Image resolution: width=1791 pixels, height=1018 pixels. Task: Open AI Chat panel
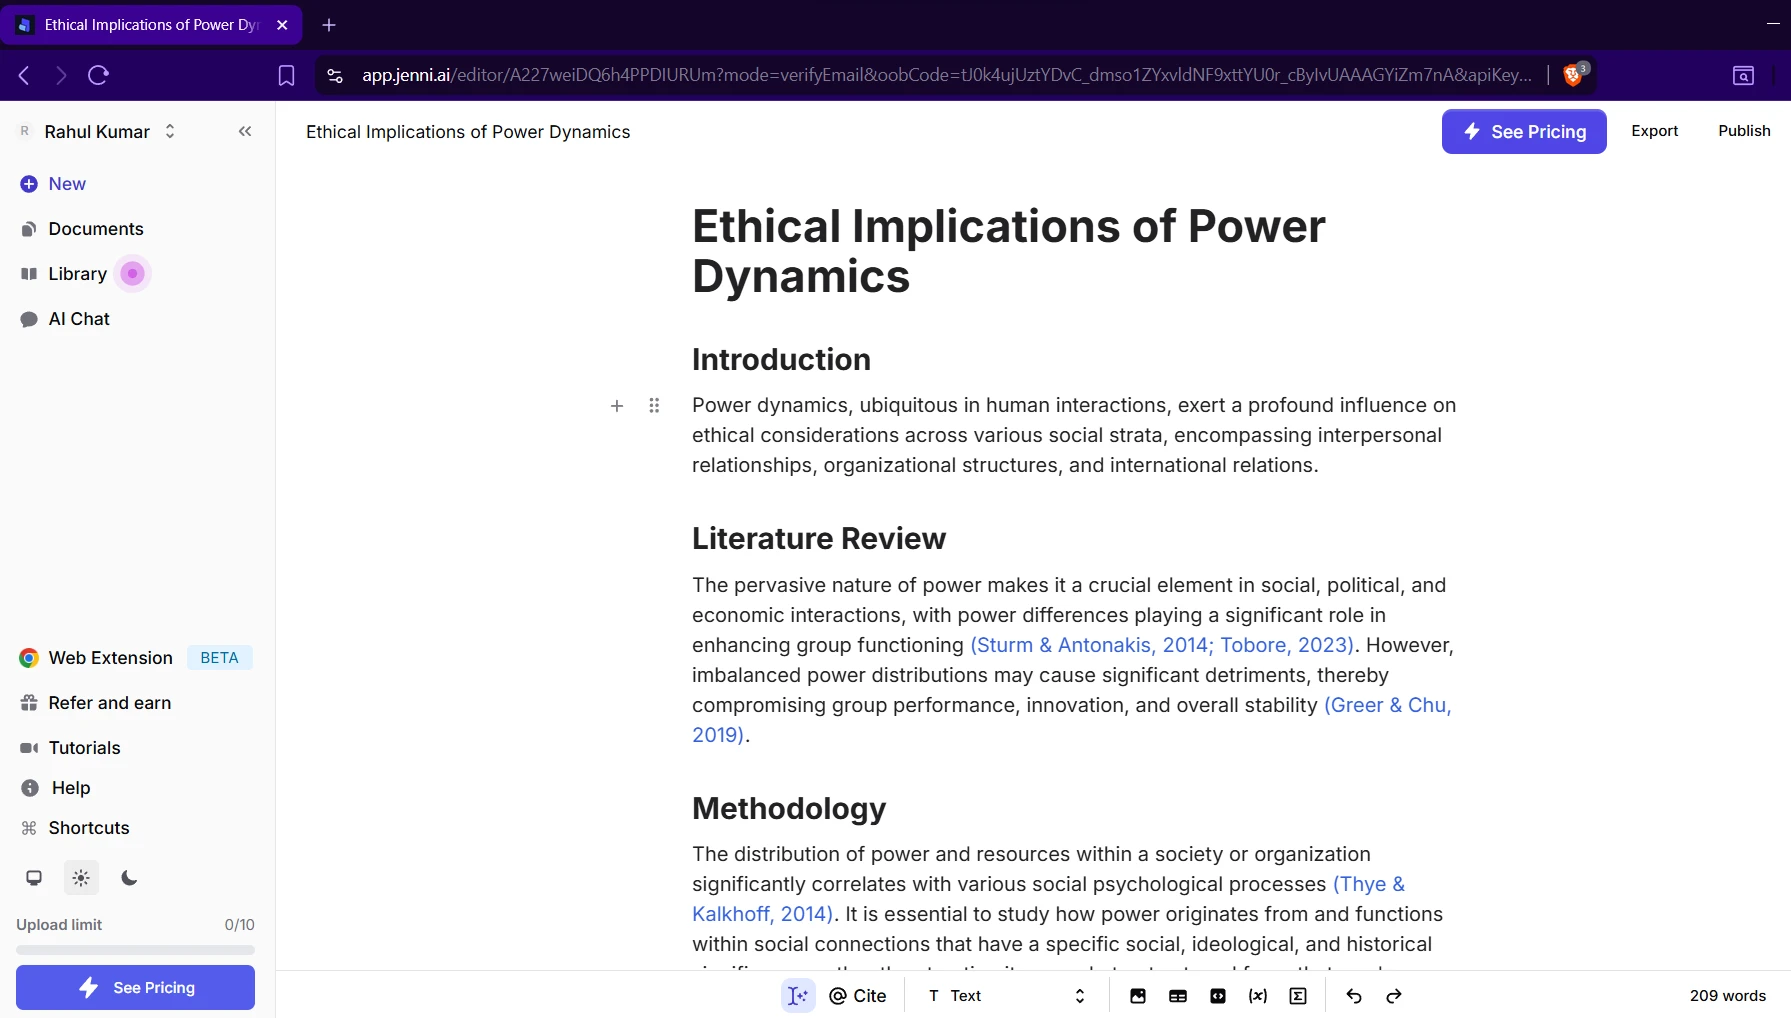[x=65, y=319]
